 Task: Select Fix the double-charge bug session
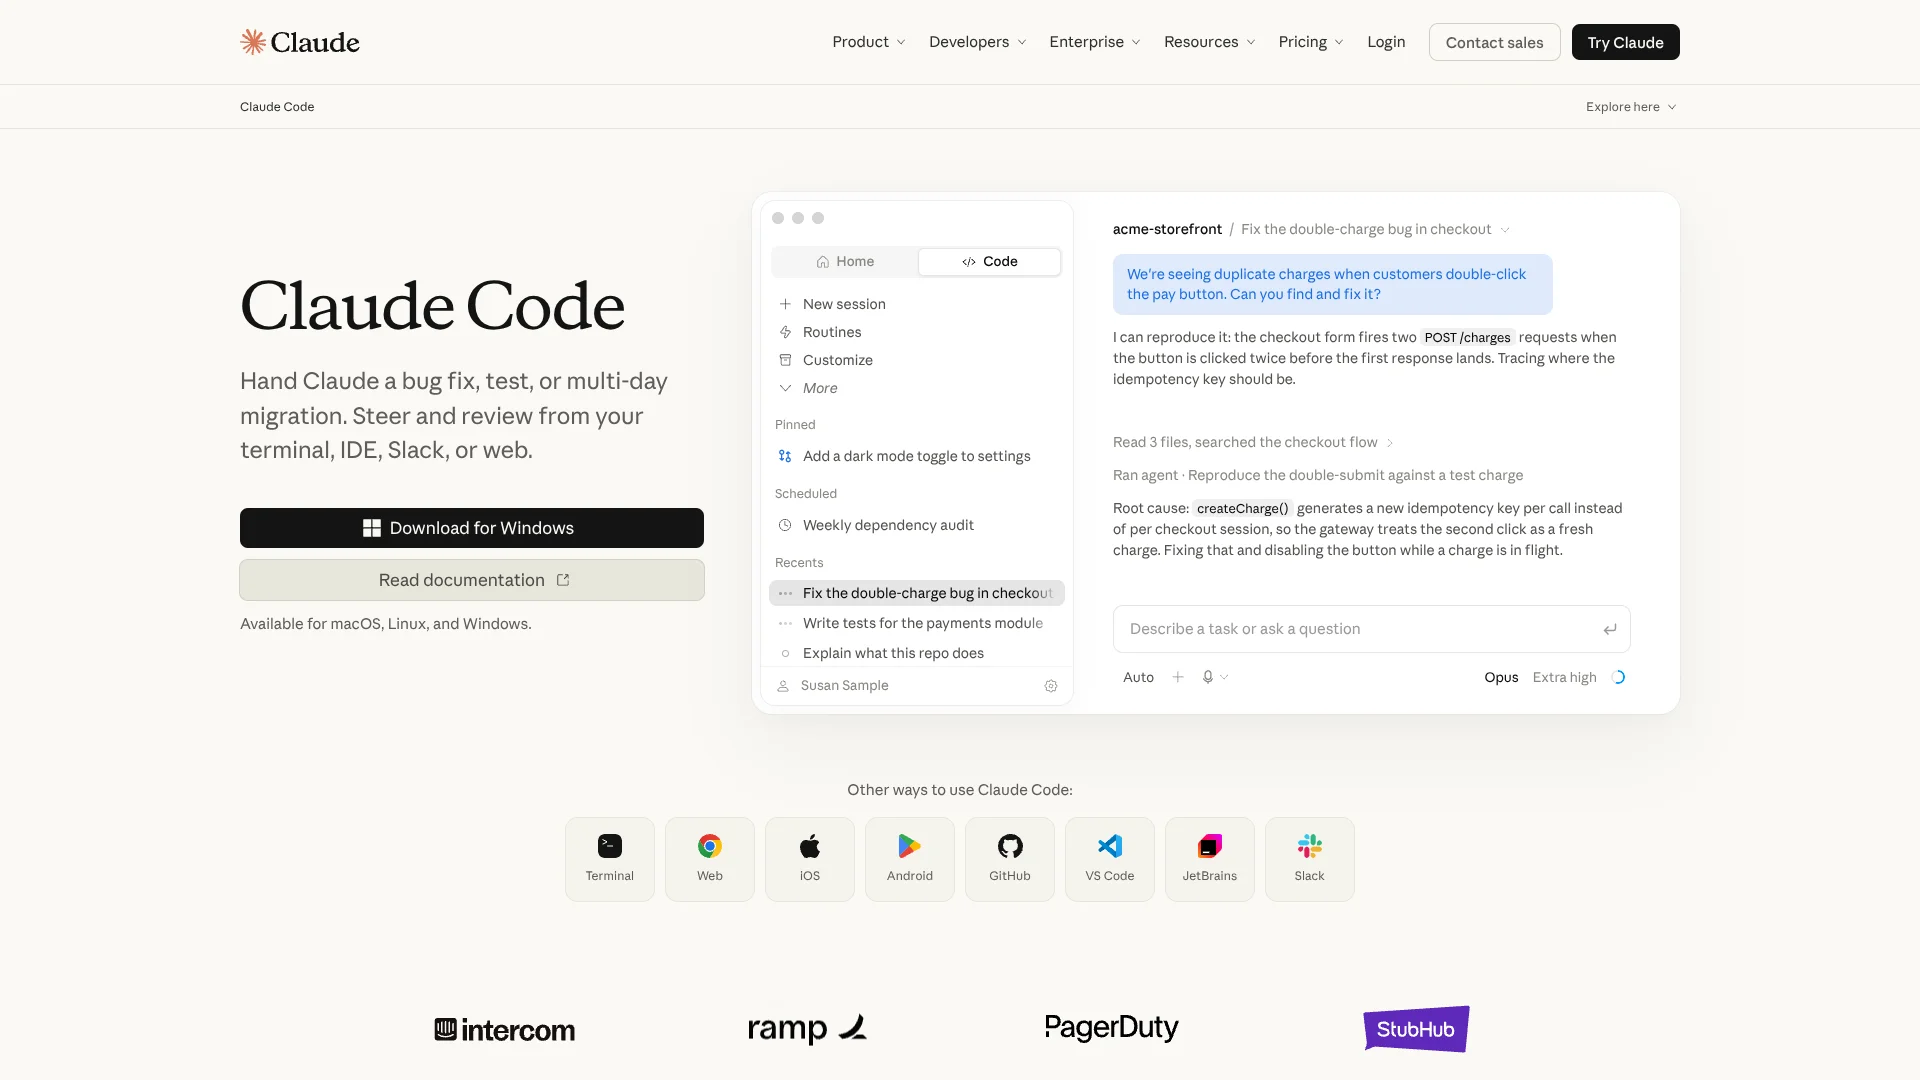coord(917,593)
